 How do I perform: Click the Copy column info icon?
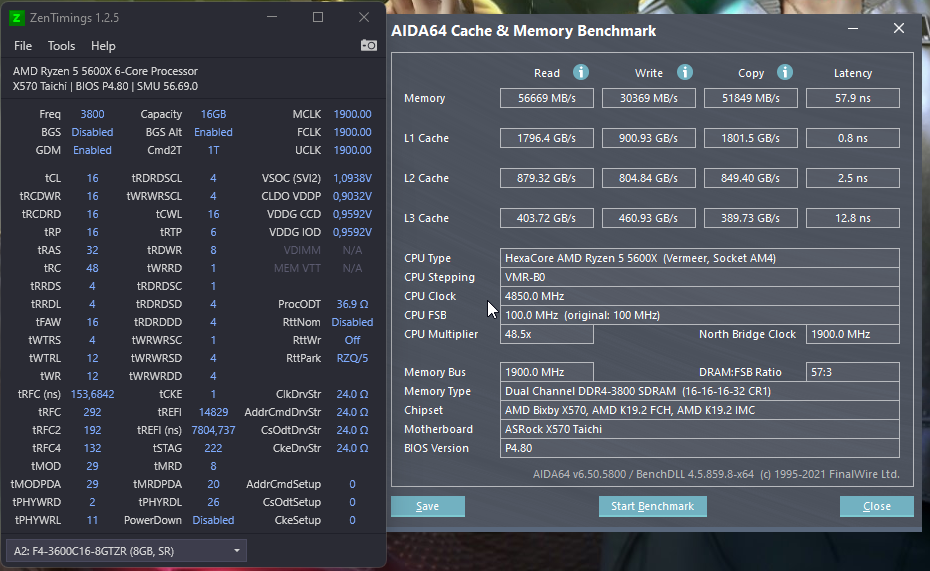pyautogui.click(x=785, y=72)
